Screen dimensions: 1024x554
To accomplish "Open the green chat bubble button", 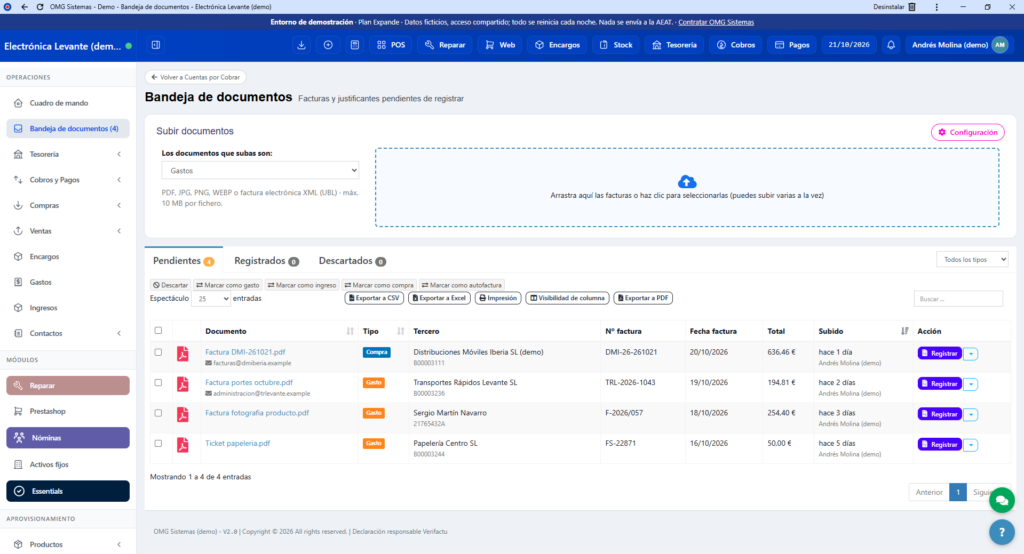I will (1001, 500).
